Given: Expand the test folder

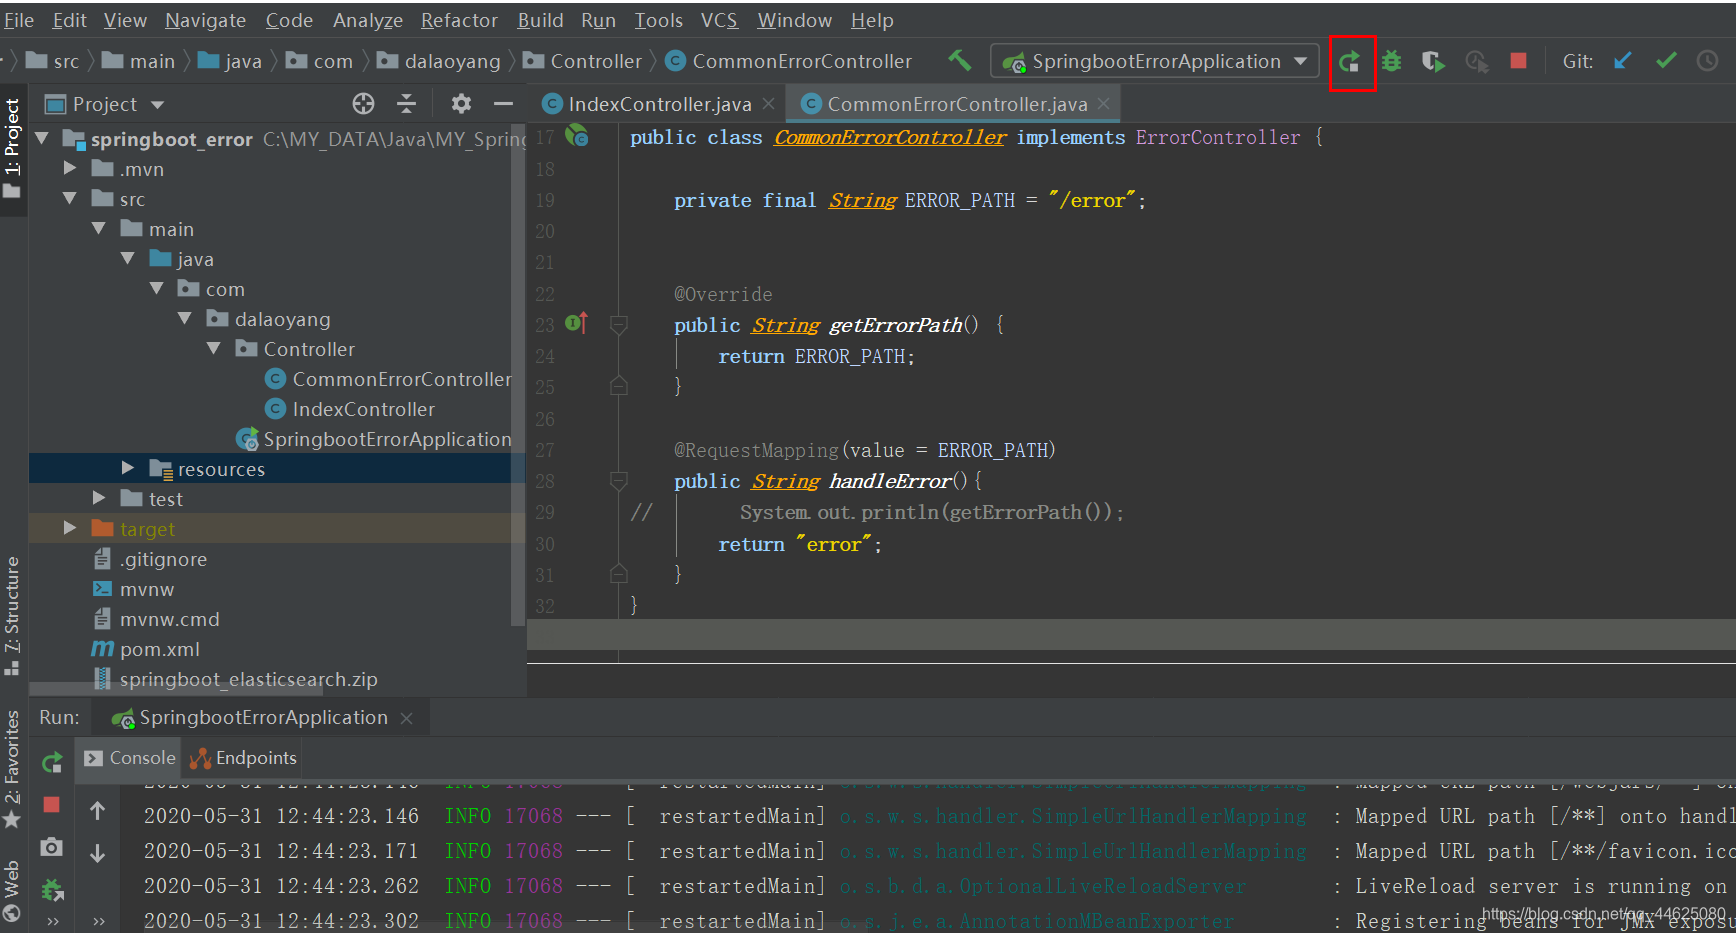Looking at the screenshot, I should click(99, 498).
